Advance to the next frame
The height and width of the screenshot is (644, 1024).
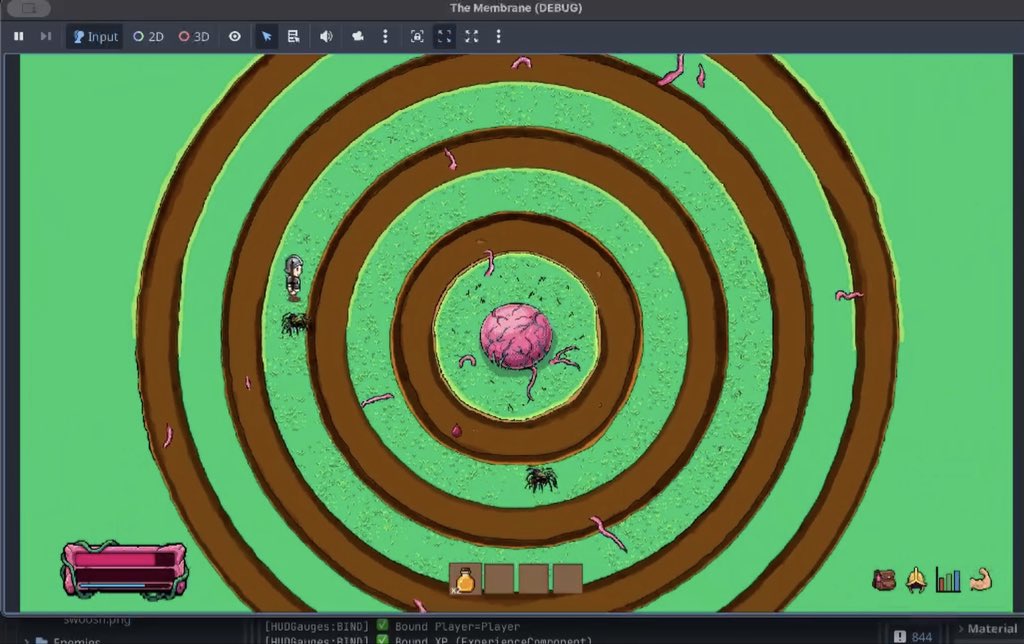[x=46, y=37]
